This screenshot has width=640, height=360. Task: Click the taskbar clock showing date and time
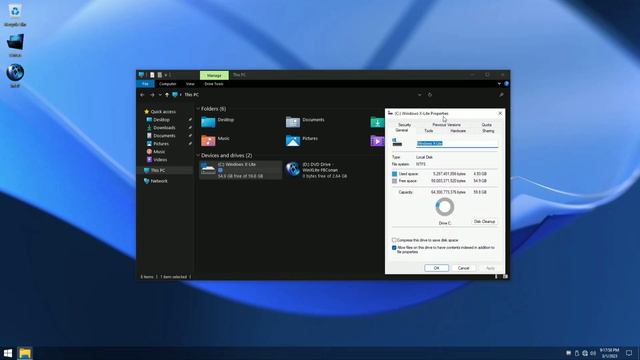coord(609,353)
